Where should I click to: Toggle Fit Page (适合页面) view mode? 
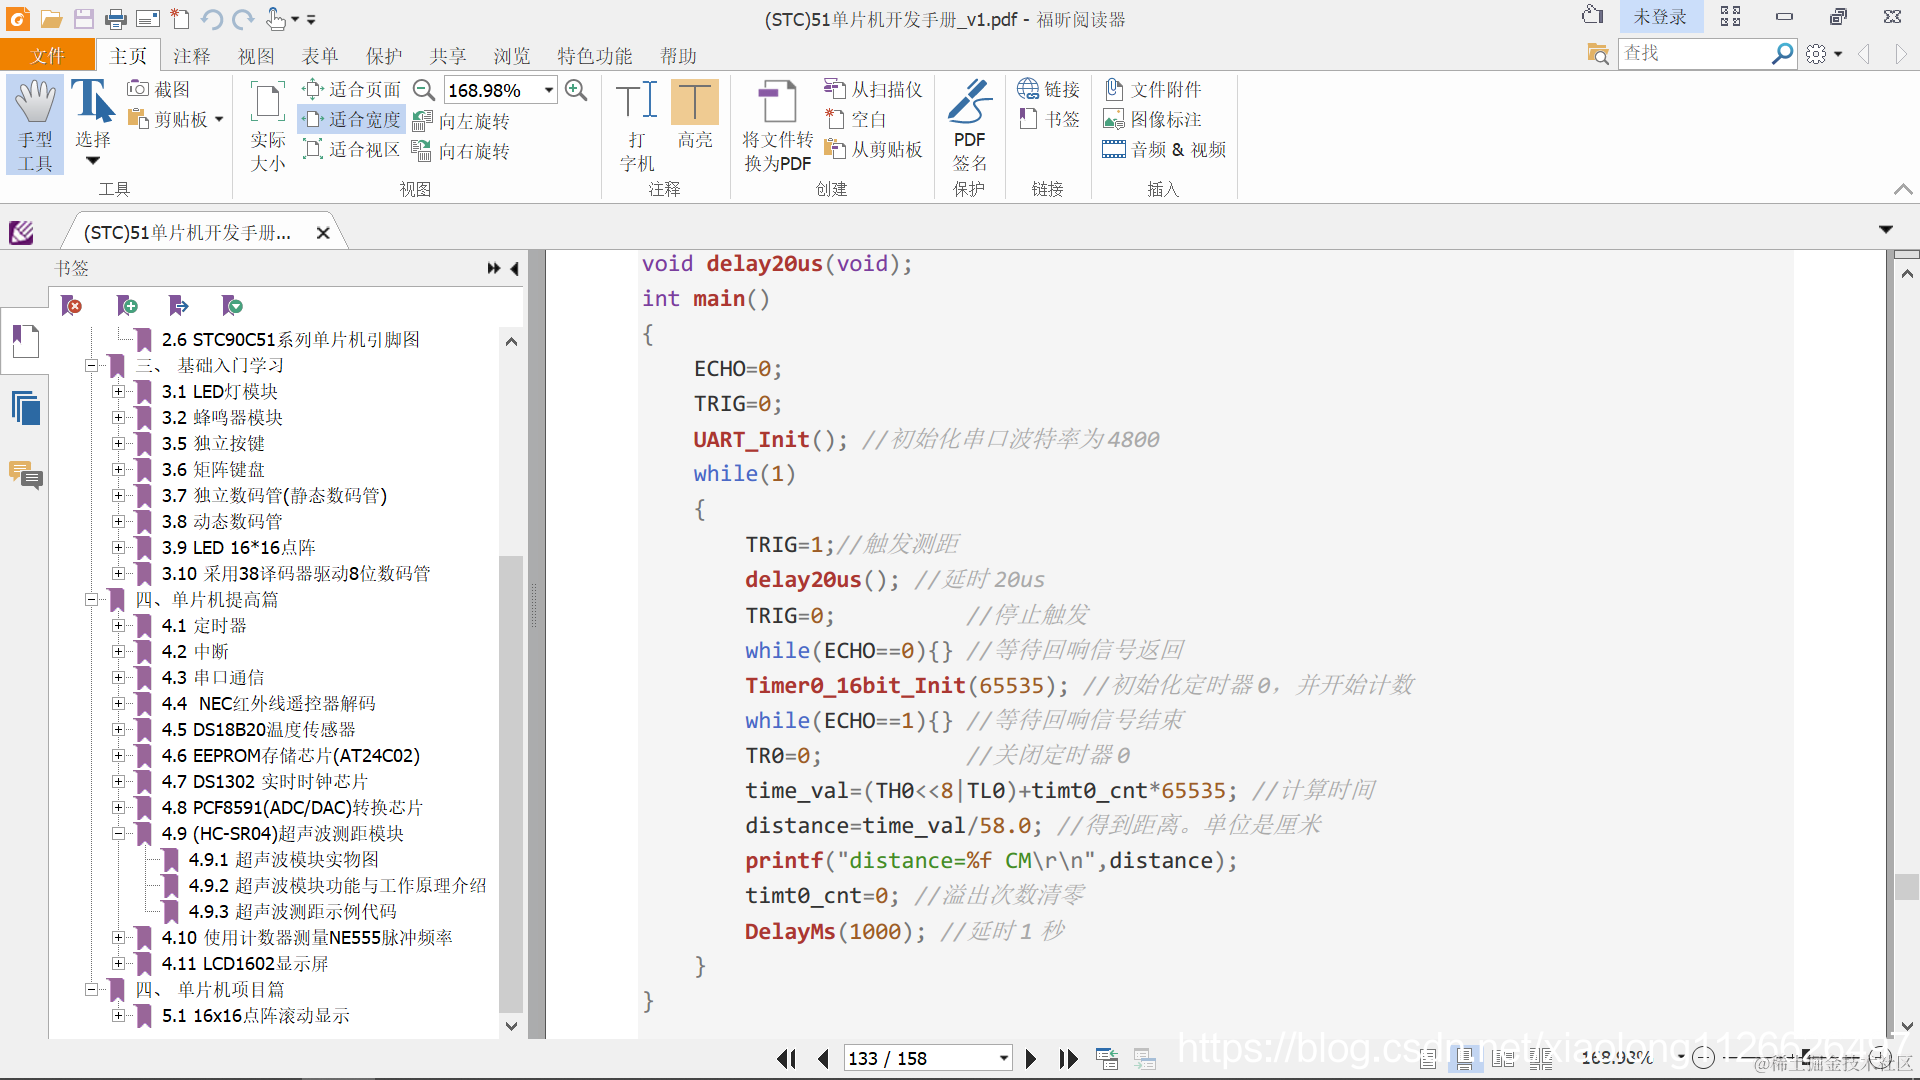click(x=353, y=90)
